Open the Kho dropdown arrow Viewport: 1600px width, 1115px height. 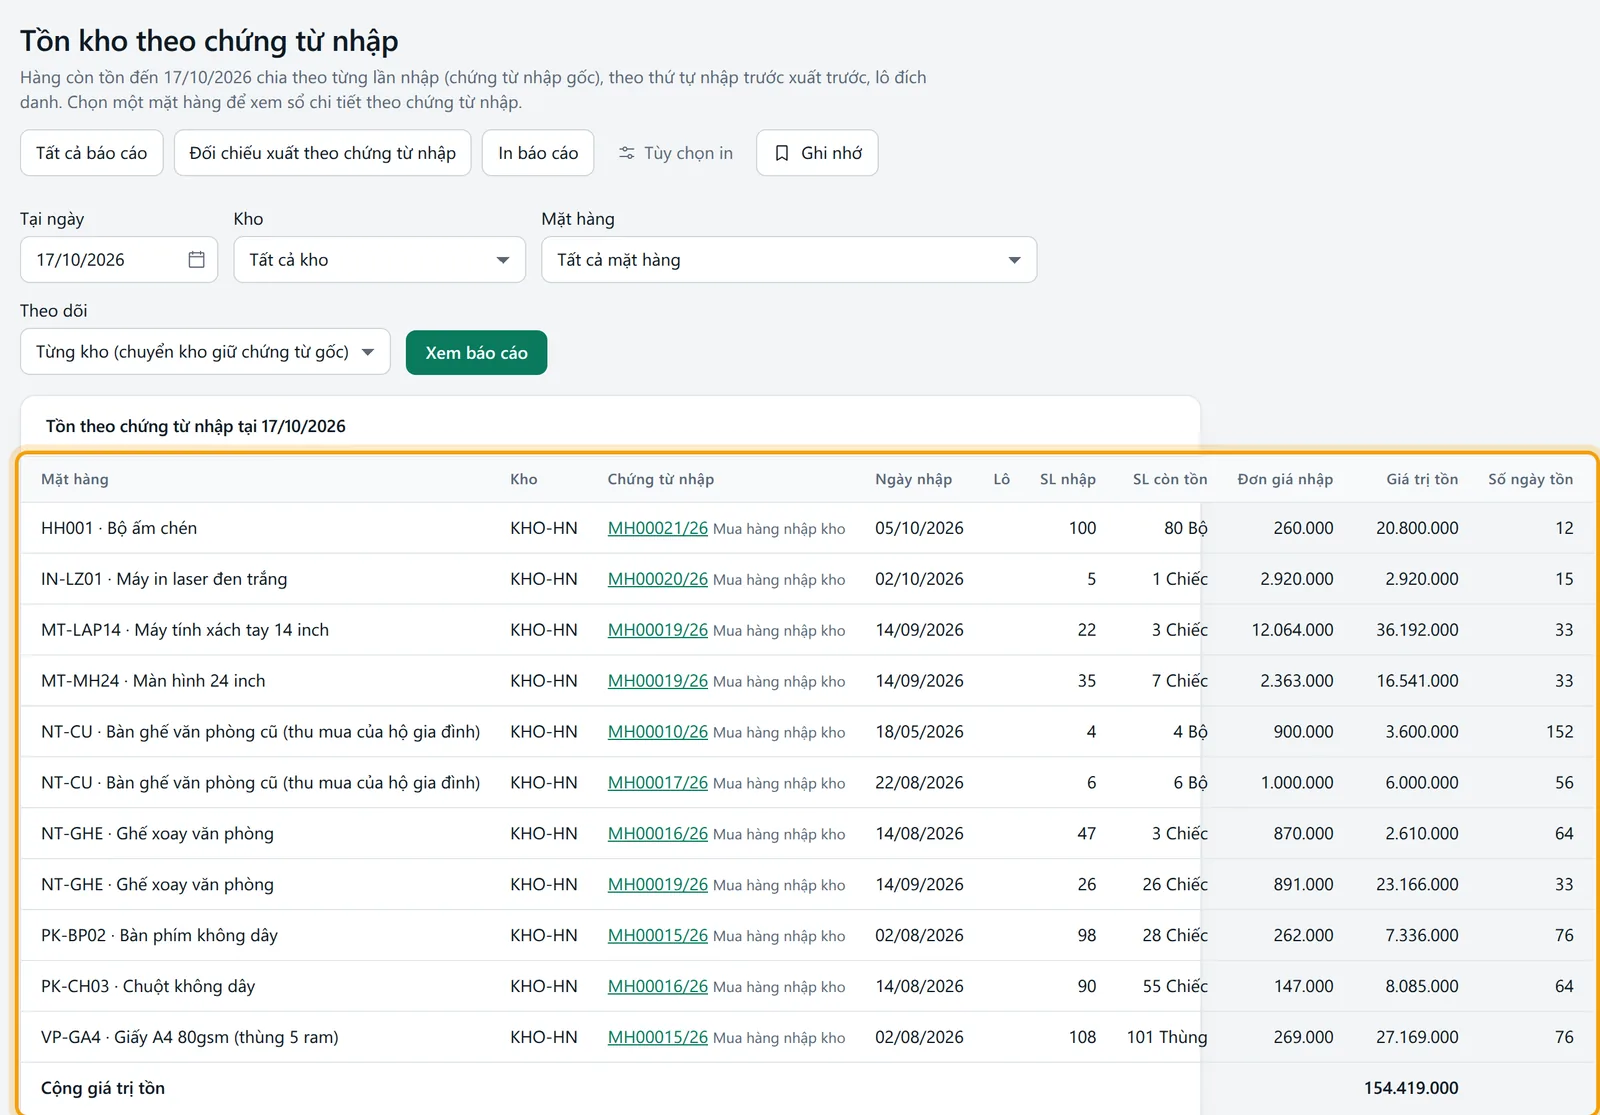[x=503, y=260]
